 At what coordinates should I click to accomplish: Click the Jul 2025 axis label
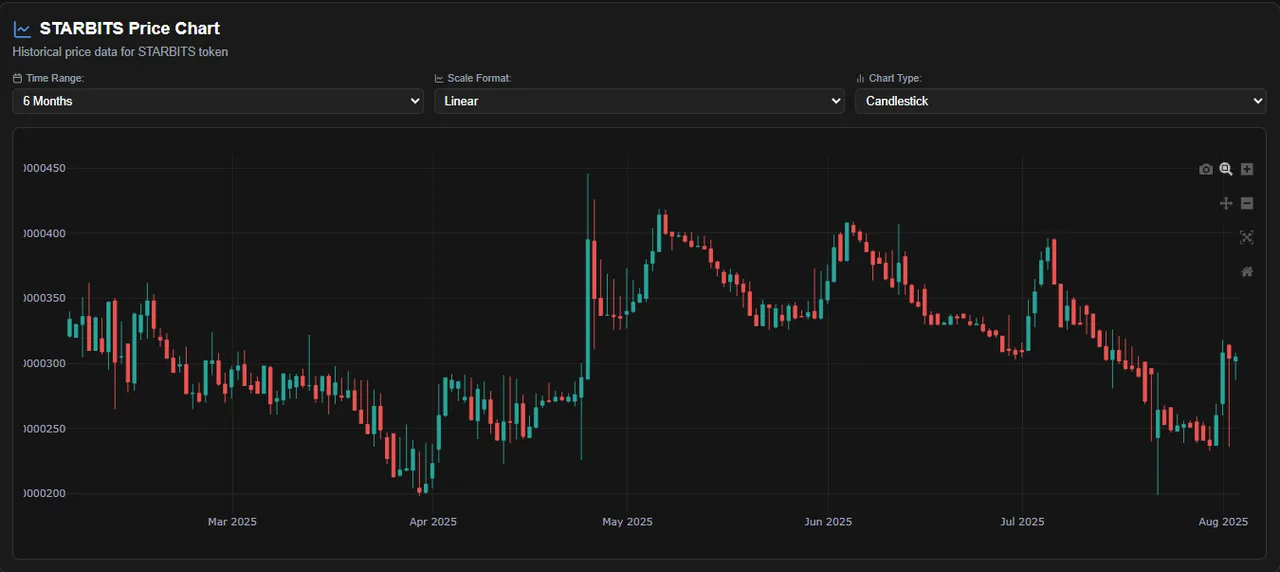pyautogui.click(x=1023, y=522)
